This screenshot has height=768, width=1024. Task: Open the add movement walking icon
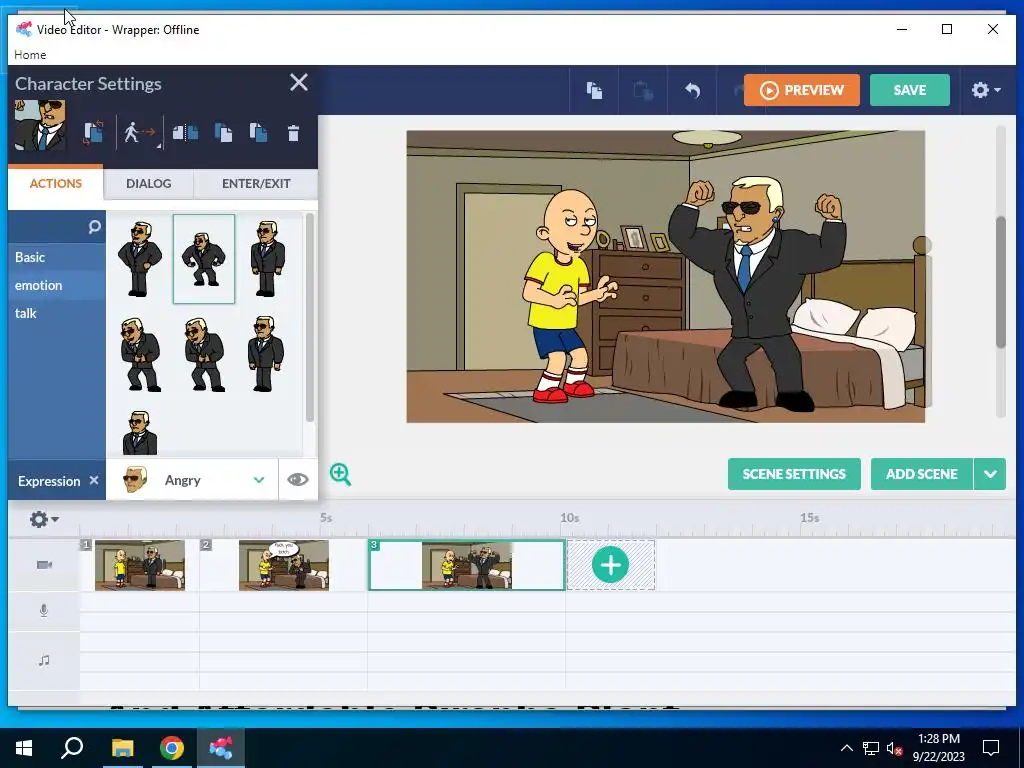pos(139,133)
